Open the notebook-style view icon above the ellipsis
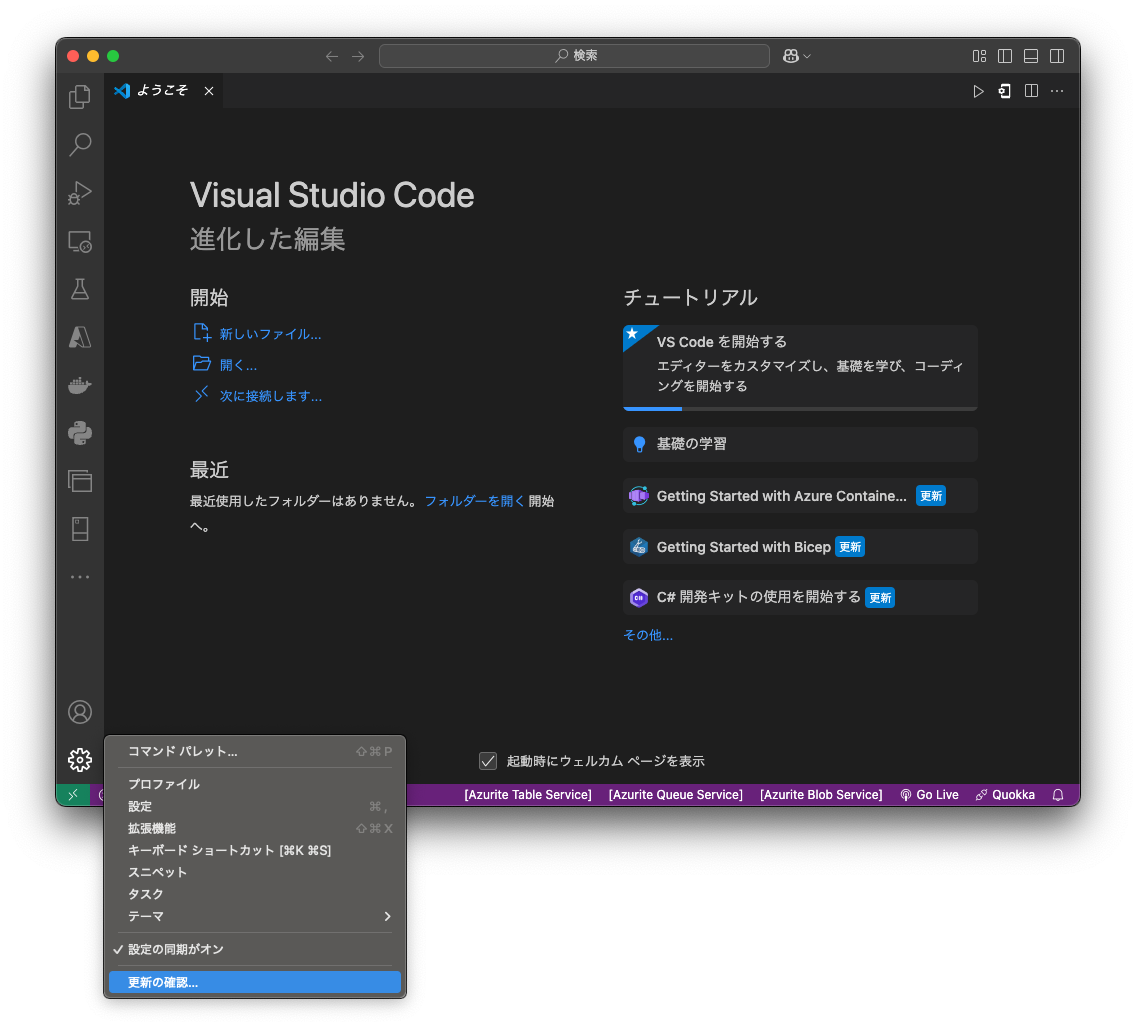 point(80,529)
